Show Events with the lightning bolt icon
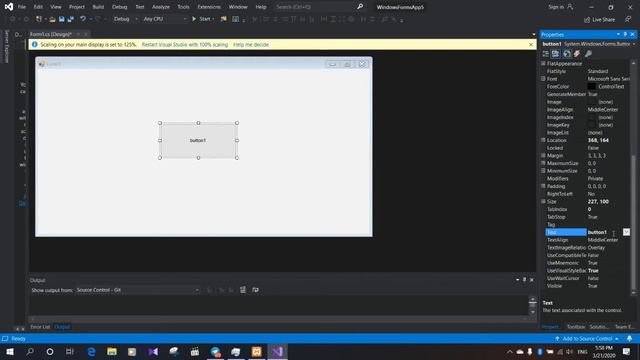640x360 pixels. tap(577, 54)
